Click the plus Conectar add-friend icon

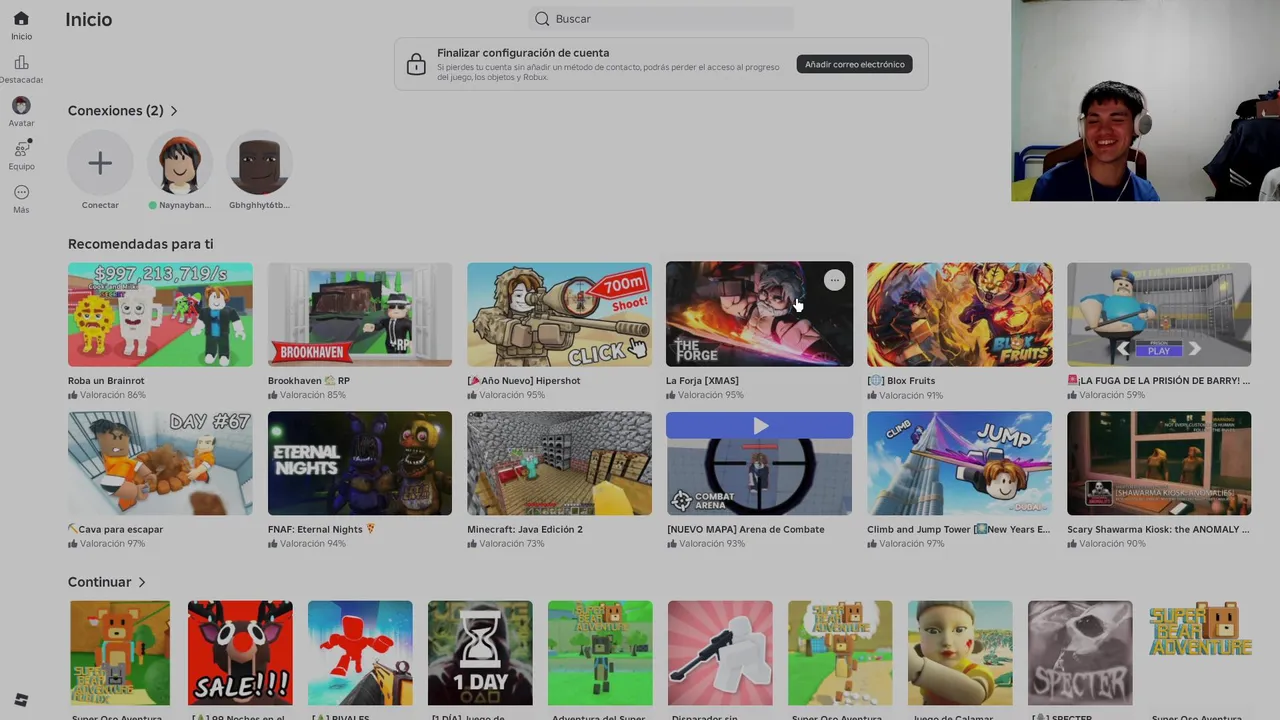100,163
